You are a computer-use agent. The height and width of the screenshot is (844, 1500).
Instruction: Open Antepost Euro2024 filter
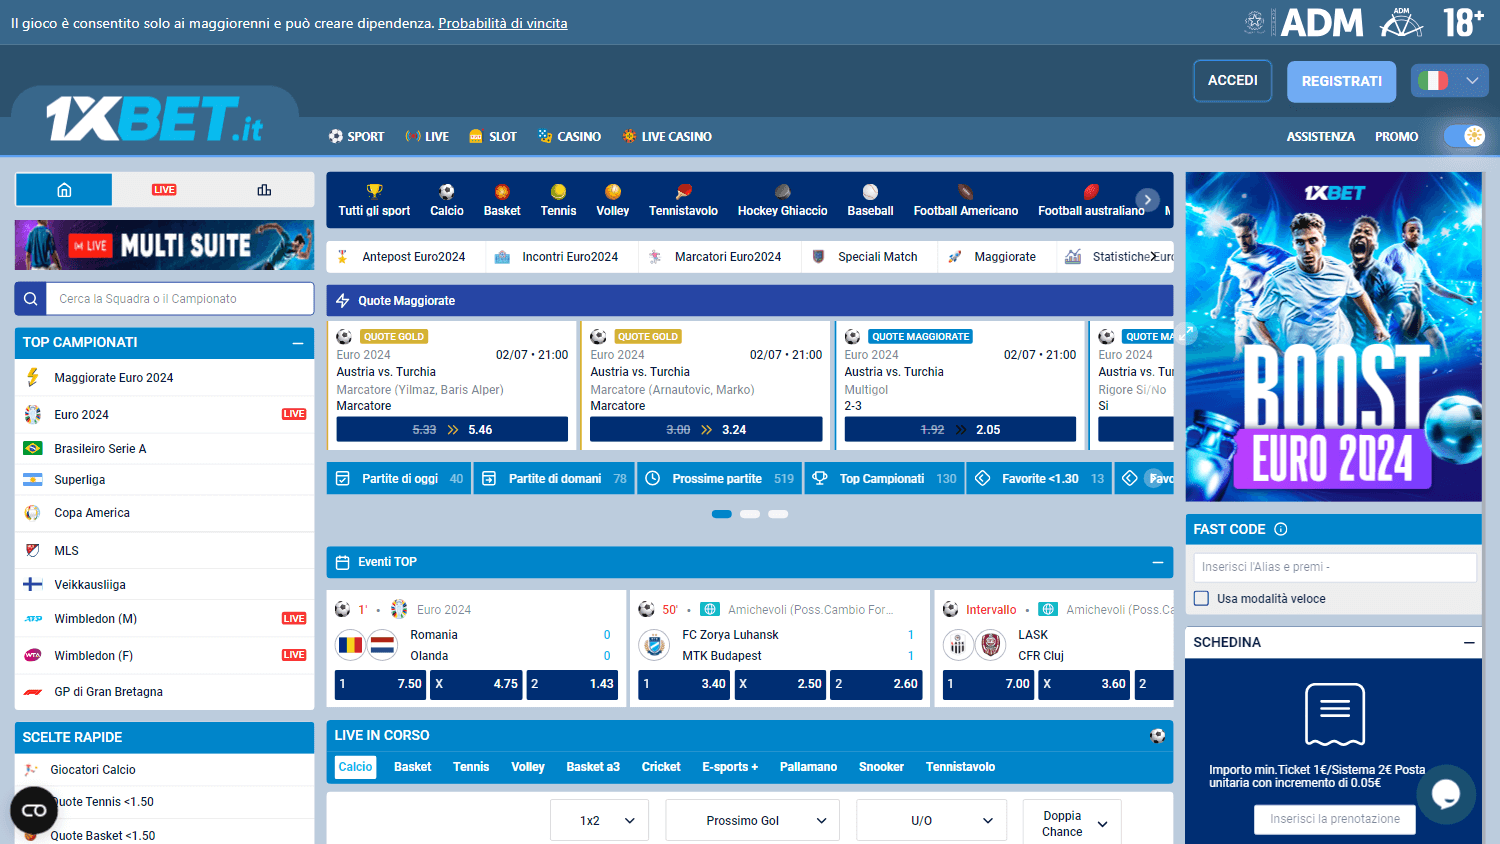pos(406,257)
